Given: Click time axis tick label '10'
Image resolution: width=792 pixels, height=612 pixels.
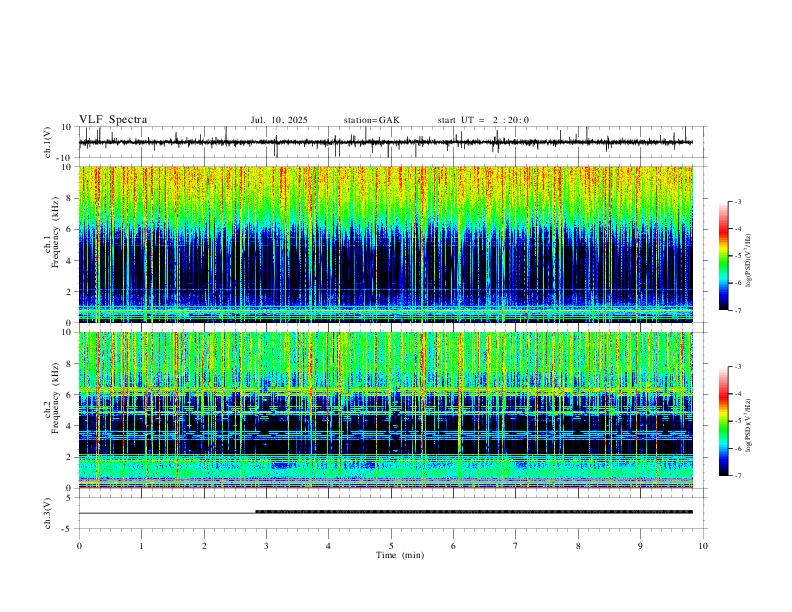Looking at the screenshot, I should (x=703, y=546).
